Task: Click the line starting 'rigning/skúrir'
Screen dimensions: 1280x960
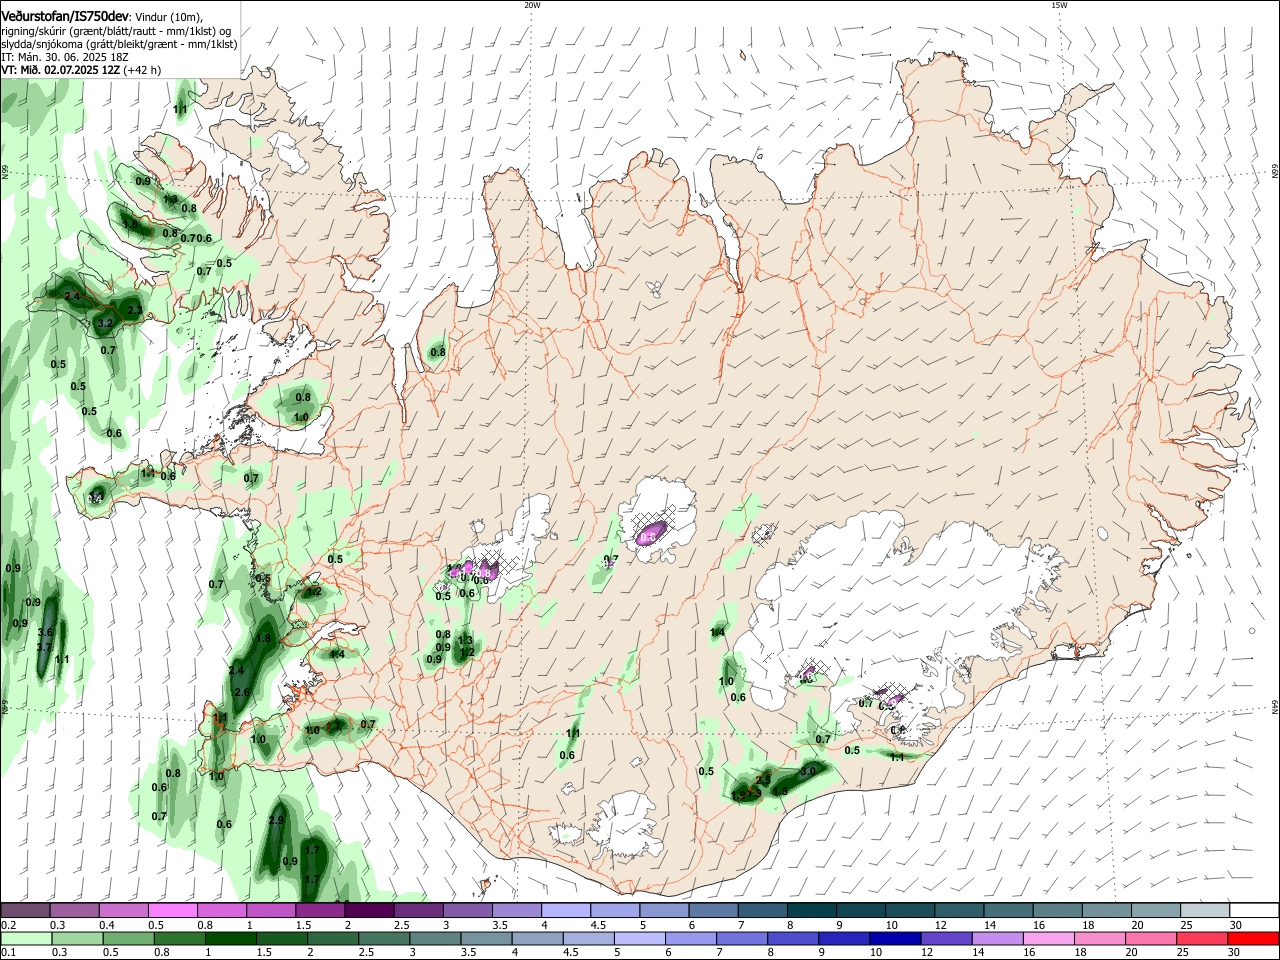Action: [116, 31]
